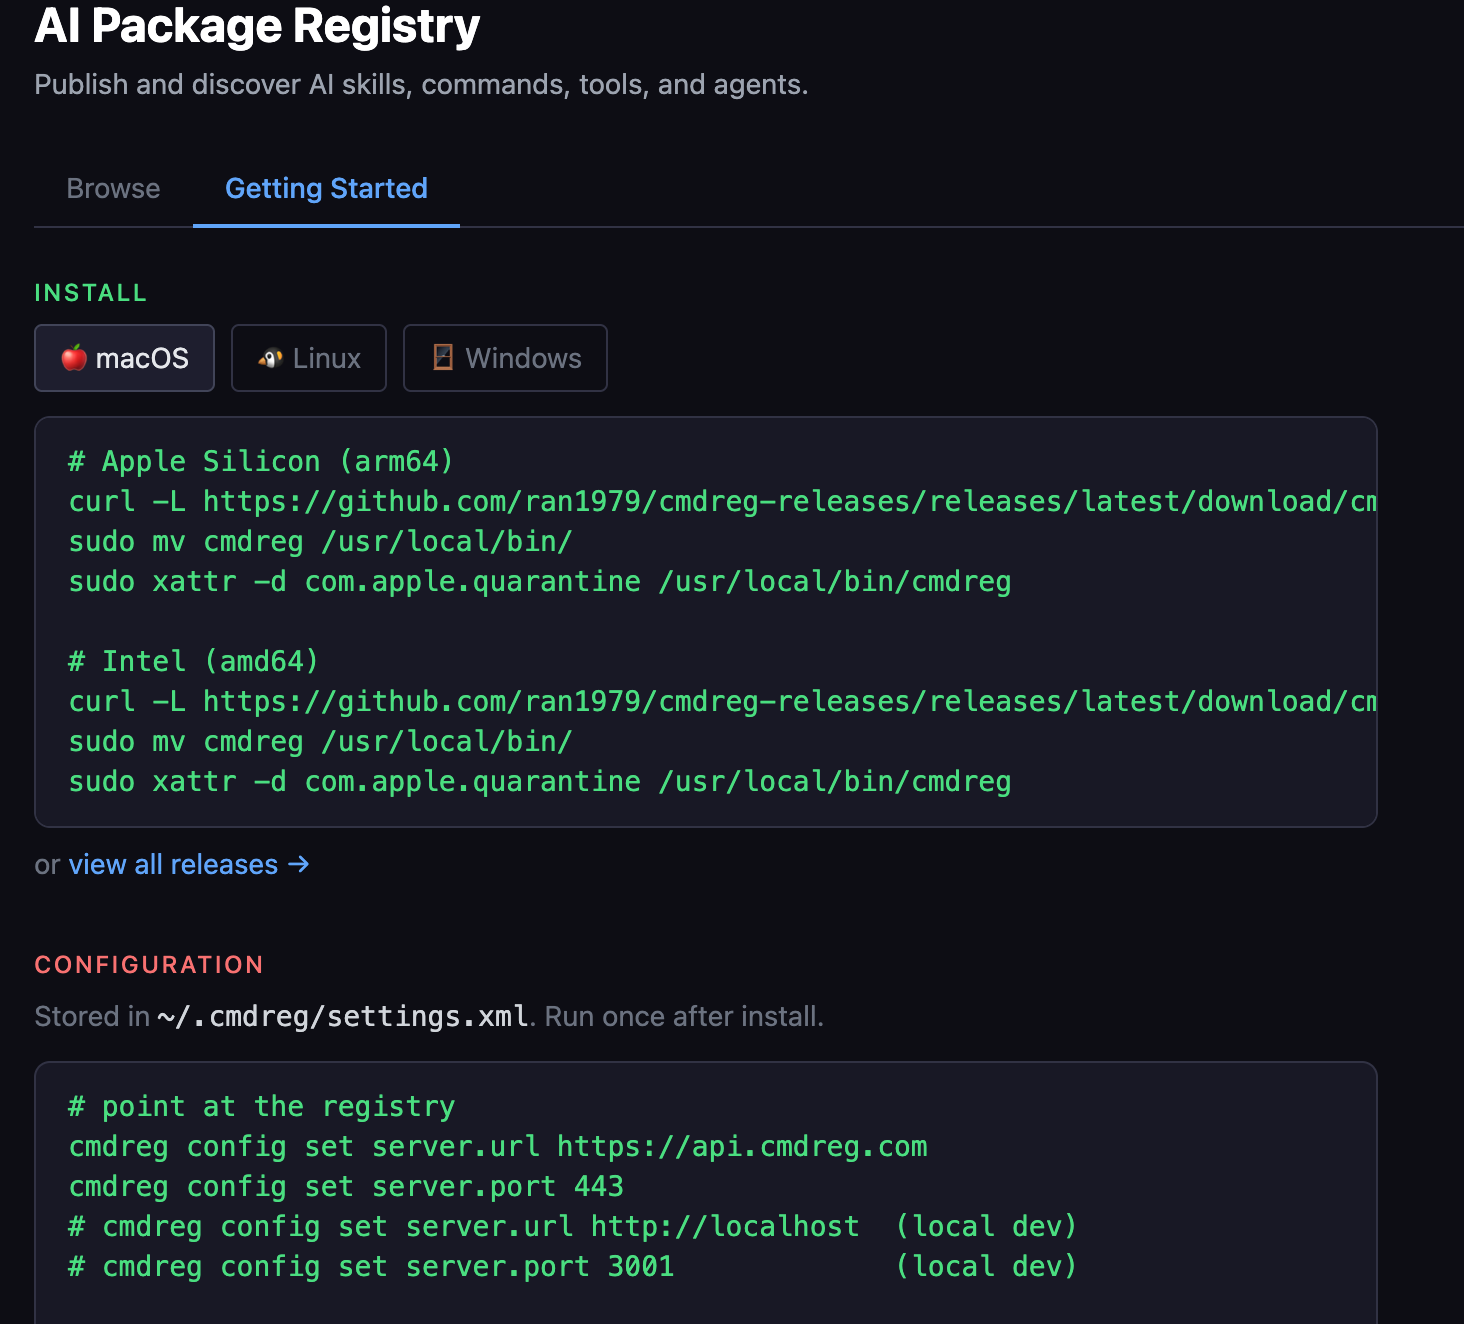Select the macOS install option

124,358
